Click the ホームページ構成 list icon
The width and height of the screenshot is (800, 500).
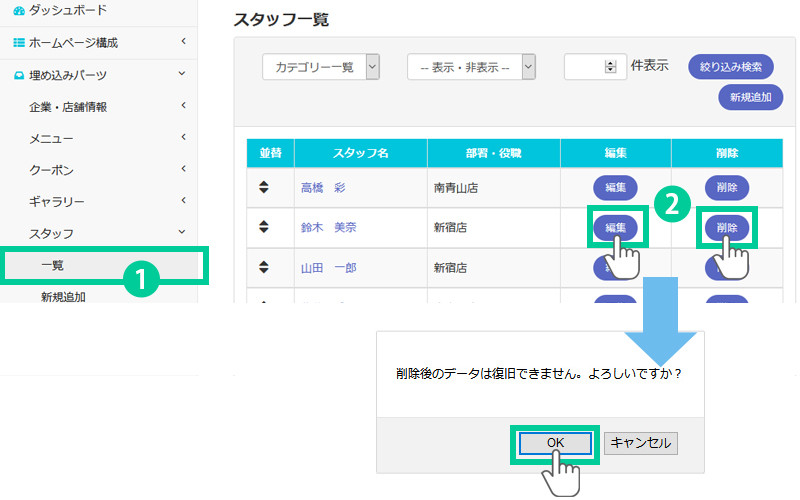point(19,42)
